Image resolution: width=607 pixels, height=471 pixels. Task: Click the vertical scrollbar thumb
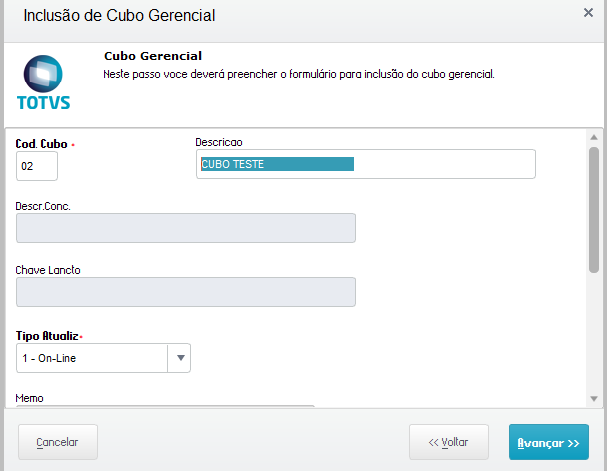click(594, 210)
